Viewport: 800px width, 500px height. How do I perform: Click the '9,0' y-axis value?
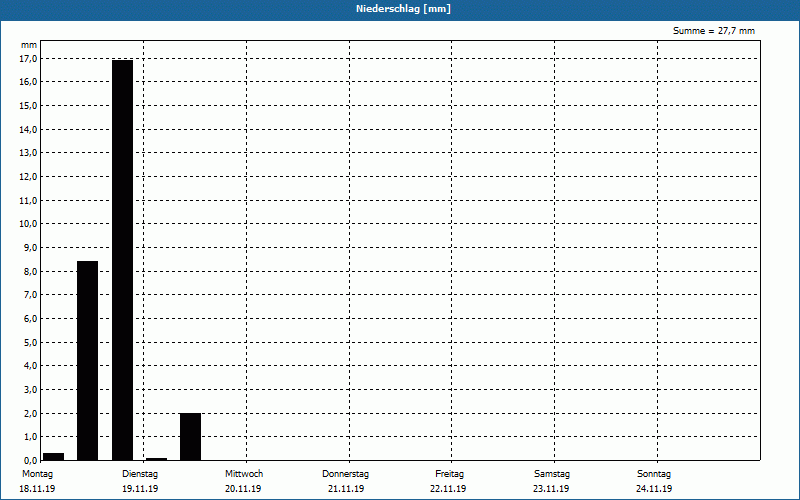30,247
